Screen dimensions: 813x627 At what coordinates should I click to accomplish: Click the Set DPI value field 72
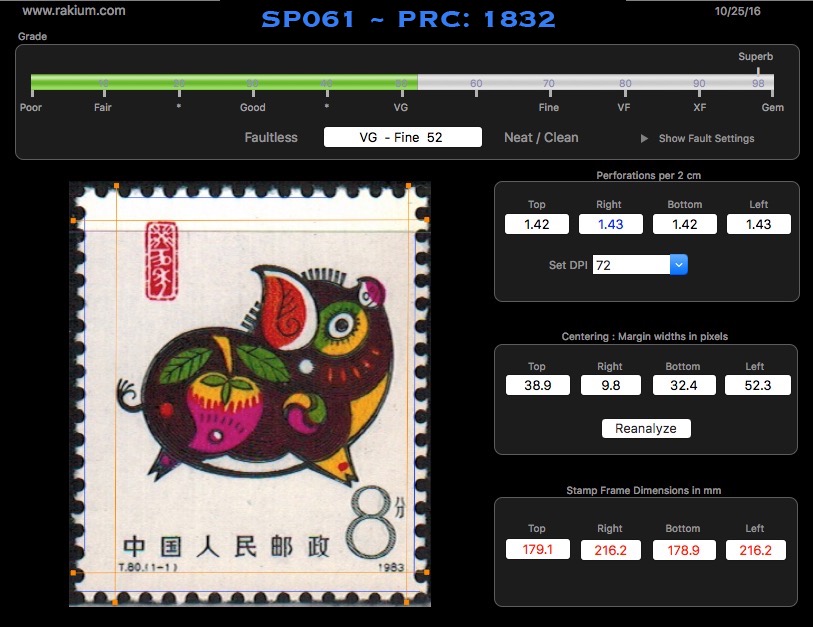(631, 265)
